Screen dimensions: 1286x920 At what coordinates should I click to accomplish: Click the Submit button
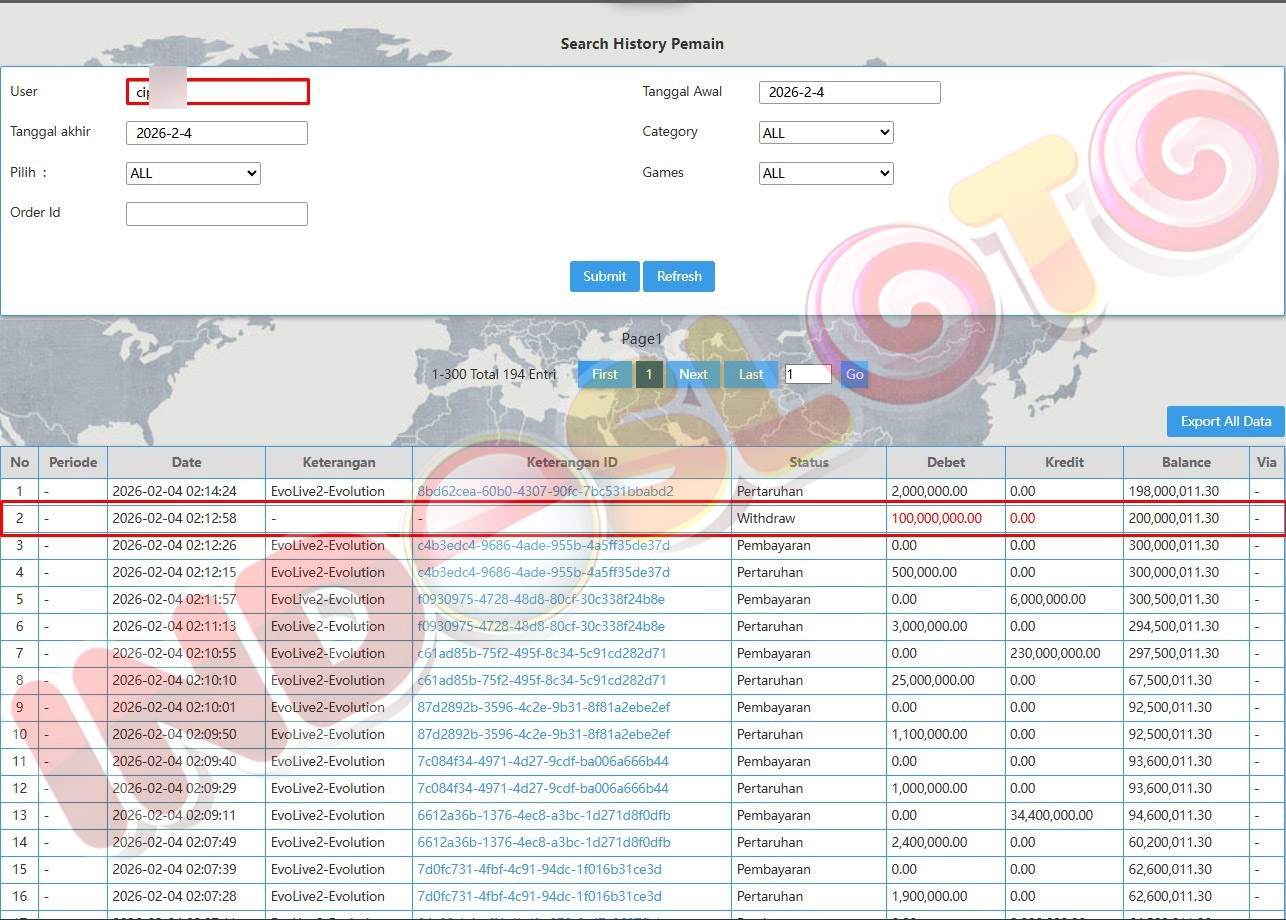point(604,277)
